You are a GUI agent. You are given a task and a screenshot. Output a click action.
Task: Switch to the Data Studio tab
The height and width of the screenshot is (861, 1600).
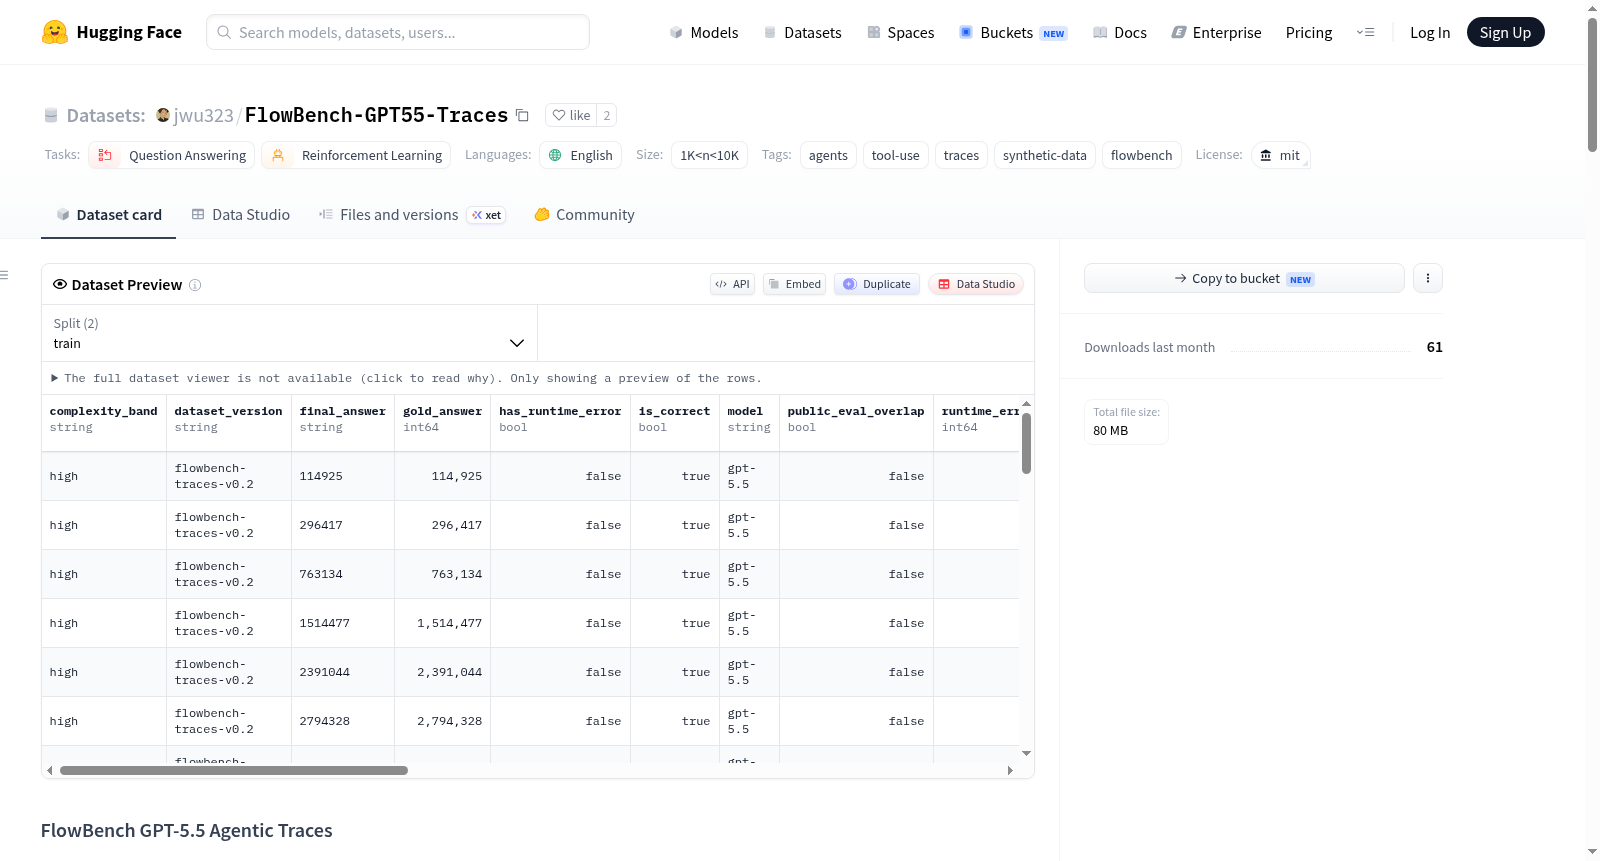tap(241, 214)
